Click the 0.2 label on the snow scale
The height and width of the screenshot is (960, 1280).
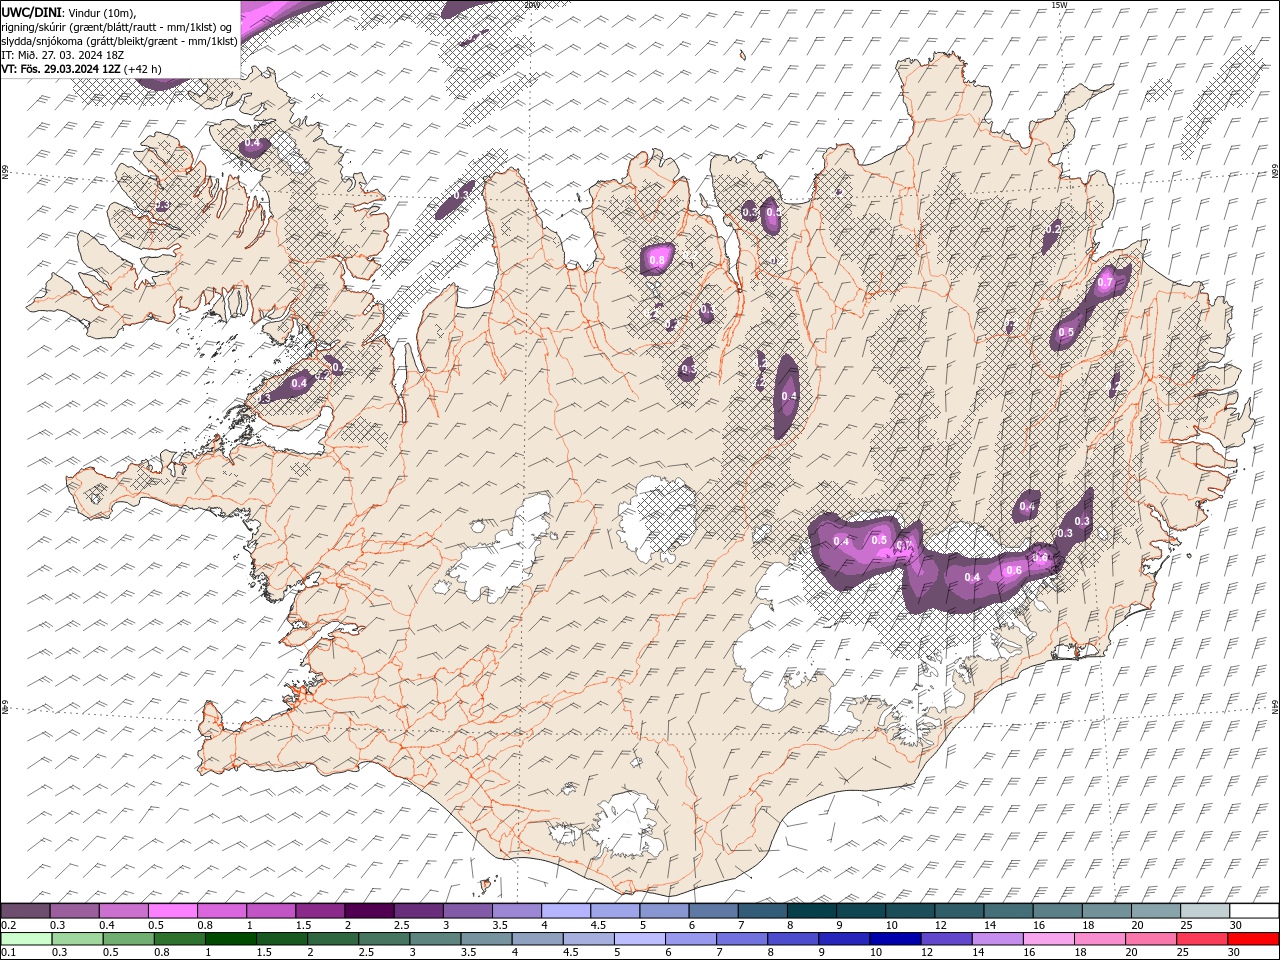[8, 925]
